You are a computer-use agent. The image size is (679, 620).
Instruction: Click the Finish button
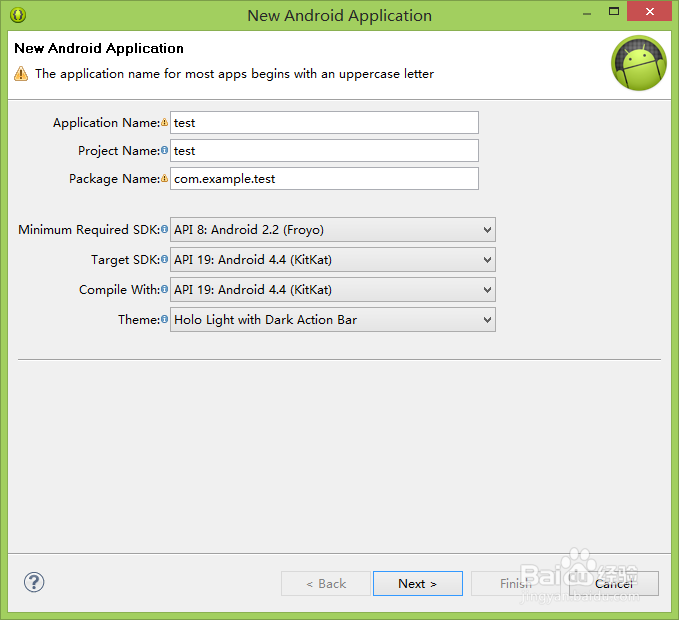[516, 584]
